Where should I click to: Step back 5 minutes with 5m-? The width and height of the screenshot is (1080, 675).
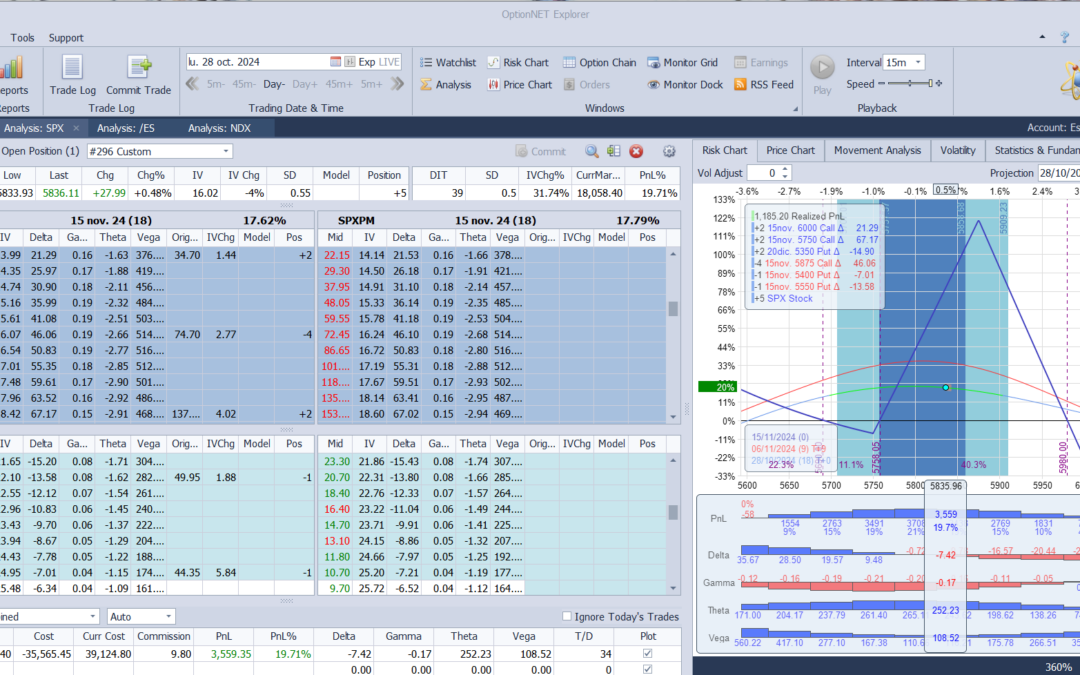216,84
